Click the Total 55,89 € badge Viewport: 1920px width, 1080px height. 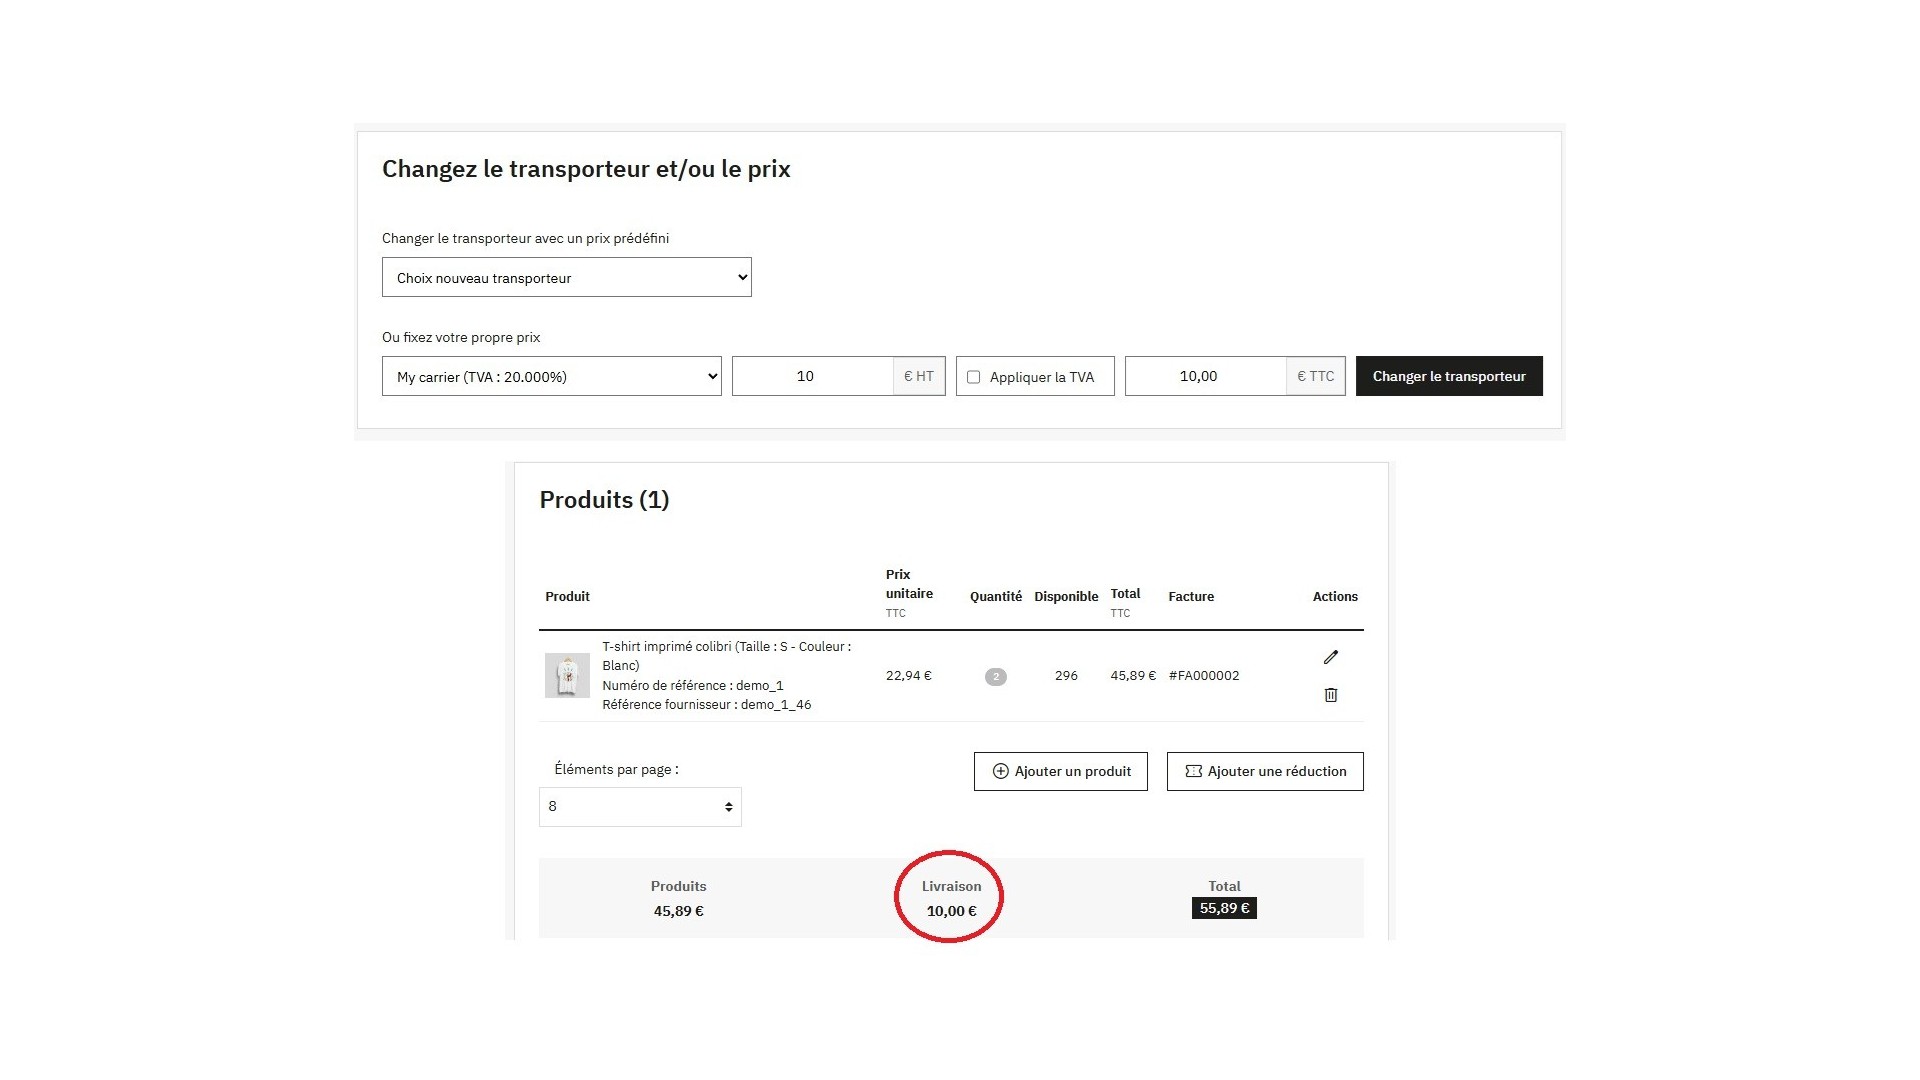pos(1223,908)
